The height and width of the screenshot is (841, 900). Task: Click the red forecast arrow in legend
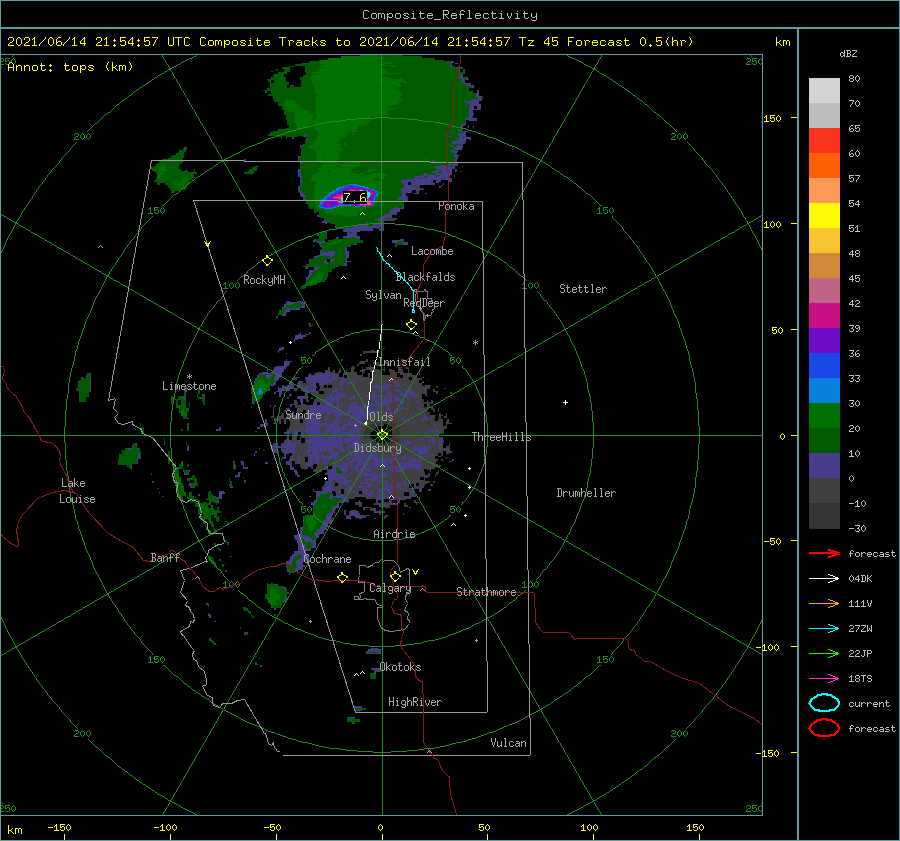pyautogui.click(x=824, y=553)
